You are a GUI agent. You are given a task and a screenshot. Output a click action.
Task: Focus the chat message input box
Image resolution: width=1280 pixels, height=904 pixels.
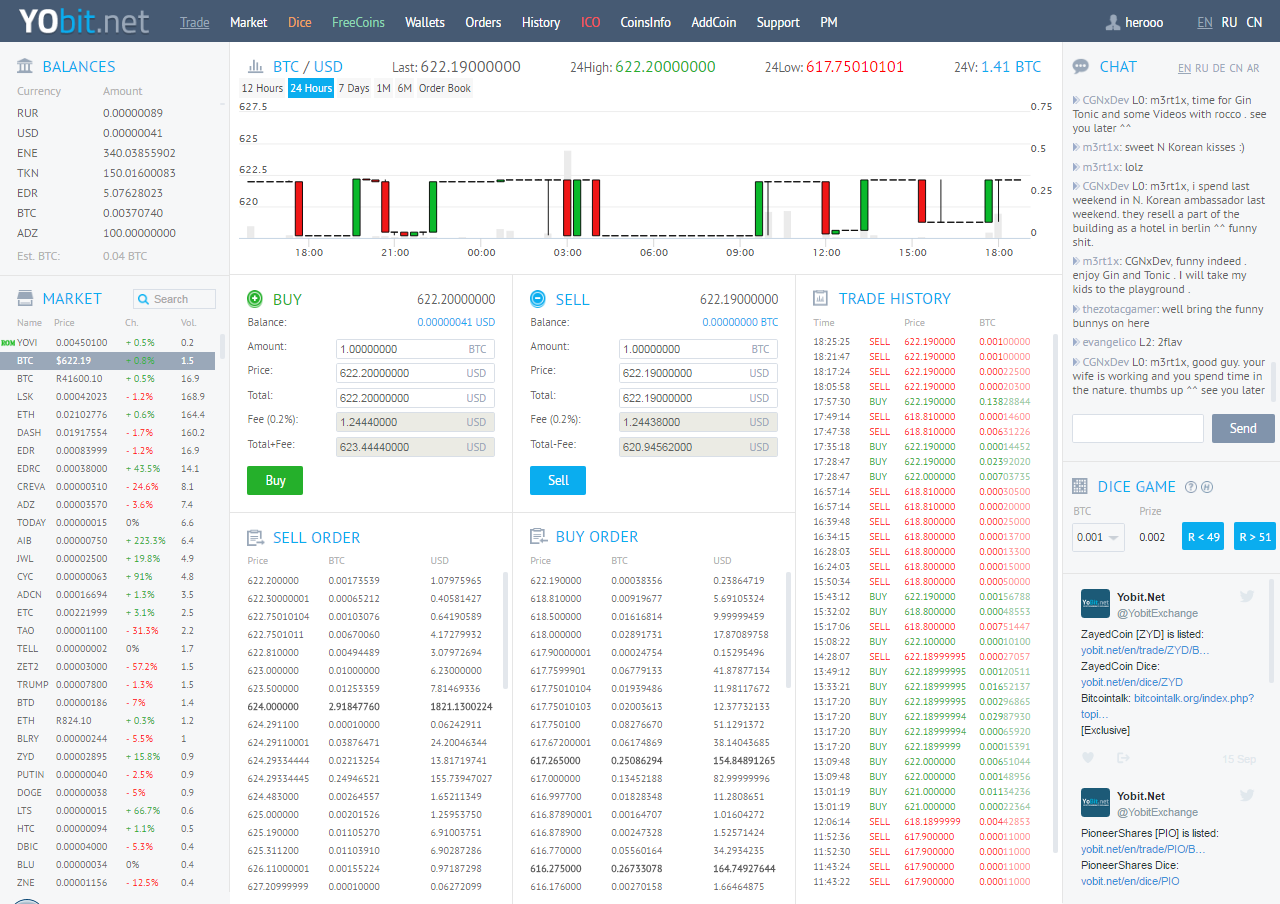[1138, 428]
